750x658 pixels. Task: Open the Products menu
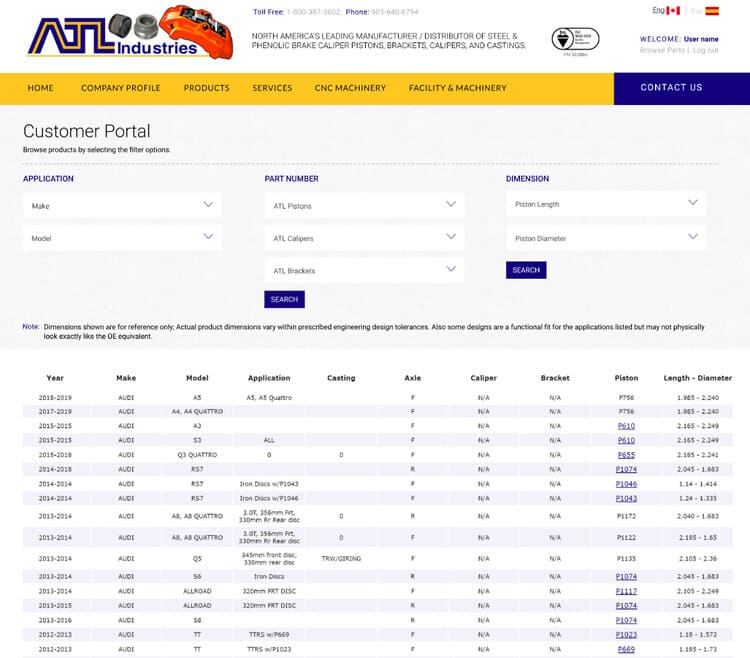coord(207,88)
